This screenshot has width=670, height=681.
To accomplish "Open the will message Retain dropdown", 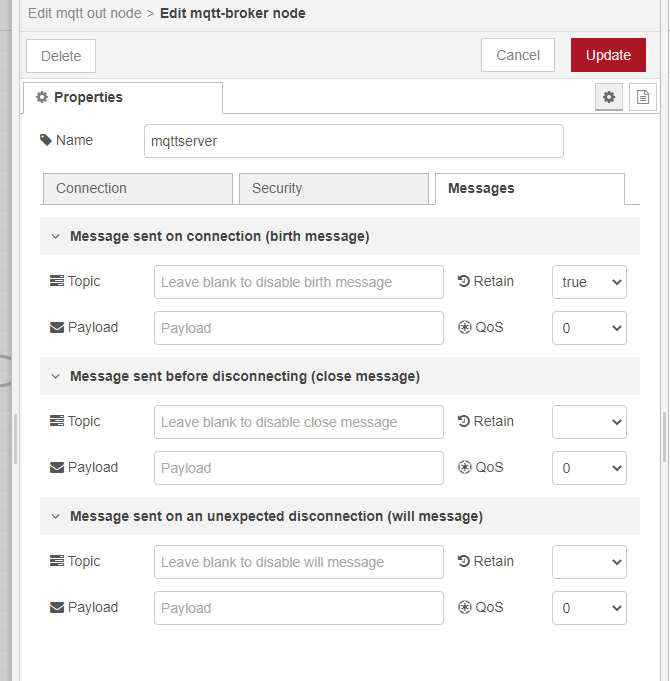I will click(589, 562).
